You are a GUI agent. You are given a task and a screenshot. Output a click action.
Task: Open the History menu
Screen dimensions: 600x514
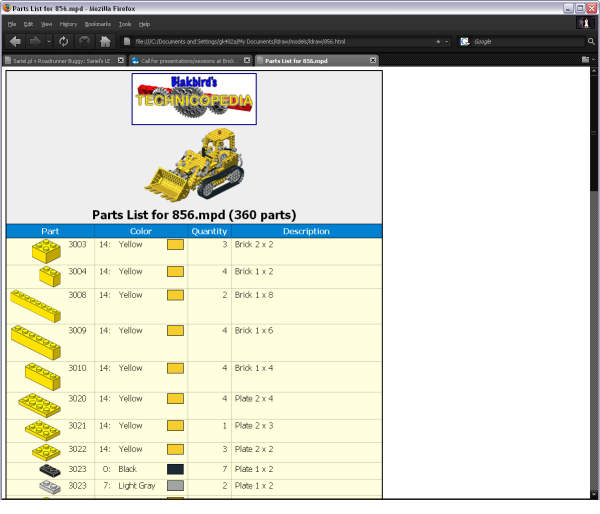tap(68, 24)
